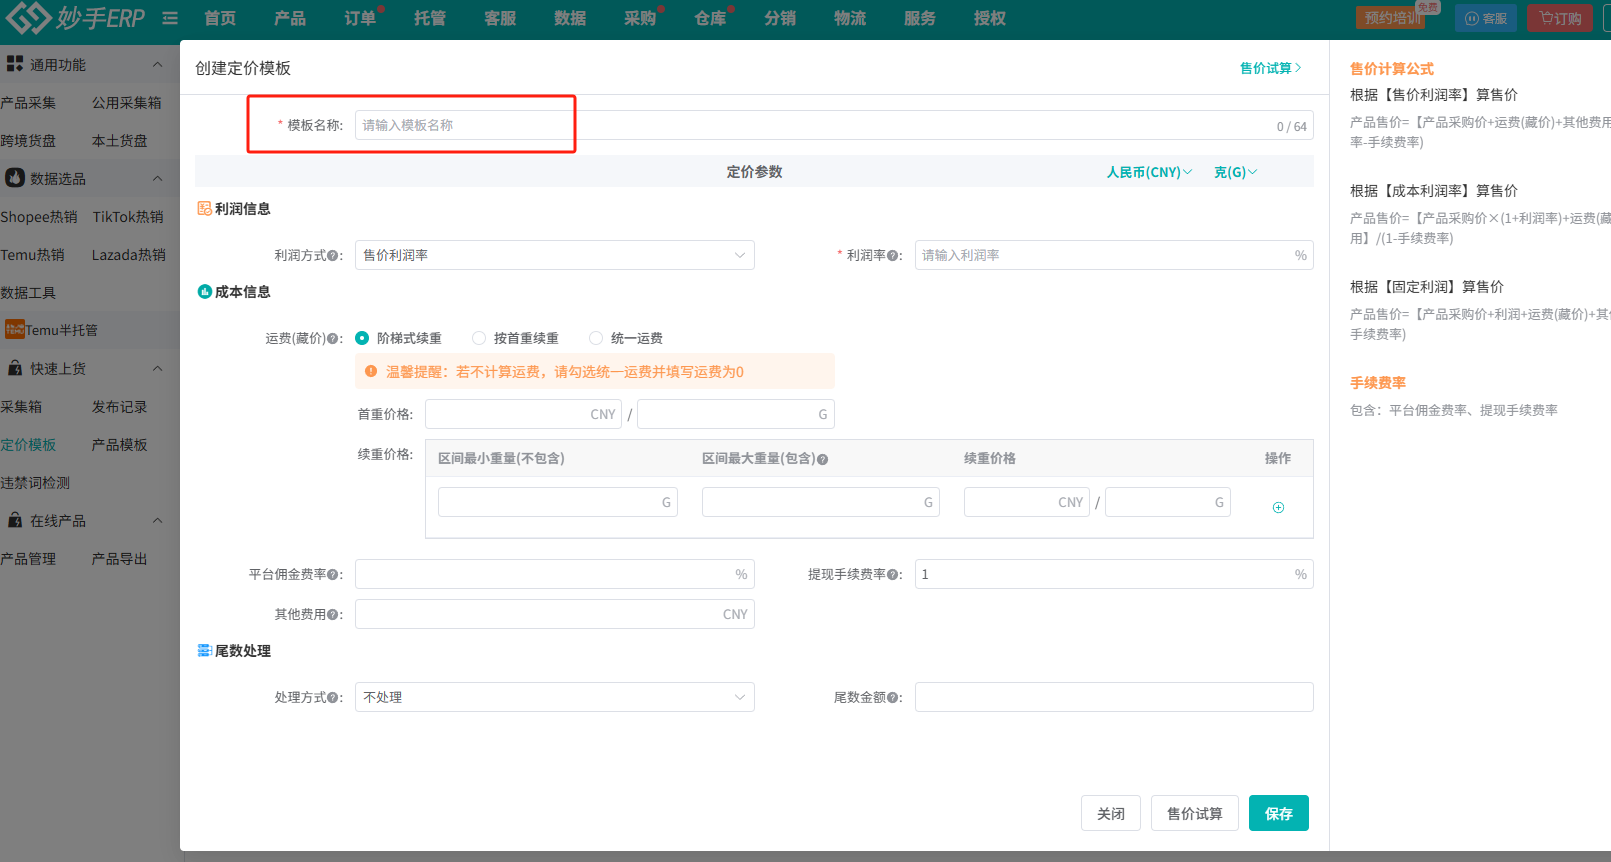
Task: Select the 阶梯式续重 radio option
Action: pos(362,338)
